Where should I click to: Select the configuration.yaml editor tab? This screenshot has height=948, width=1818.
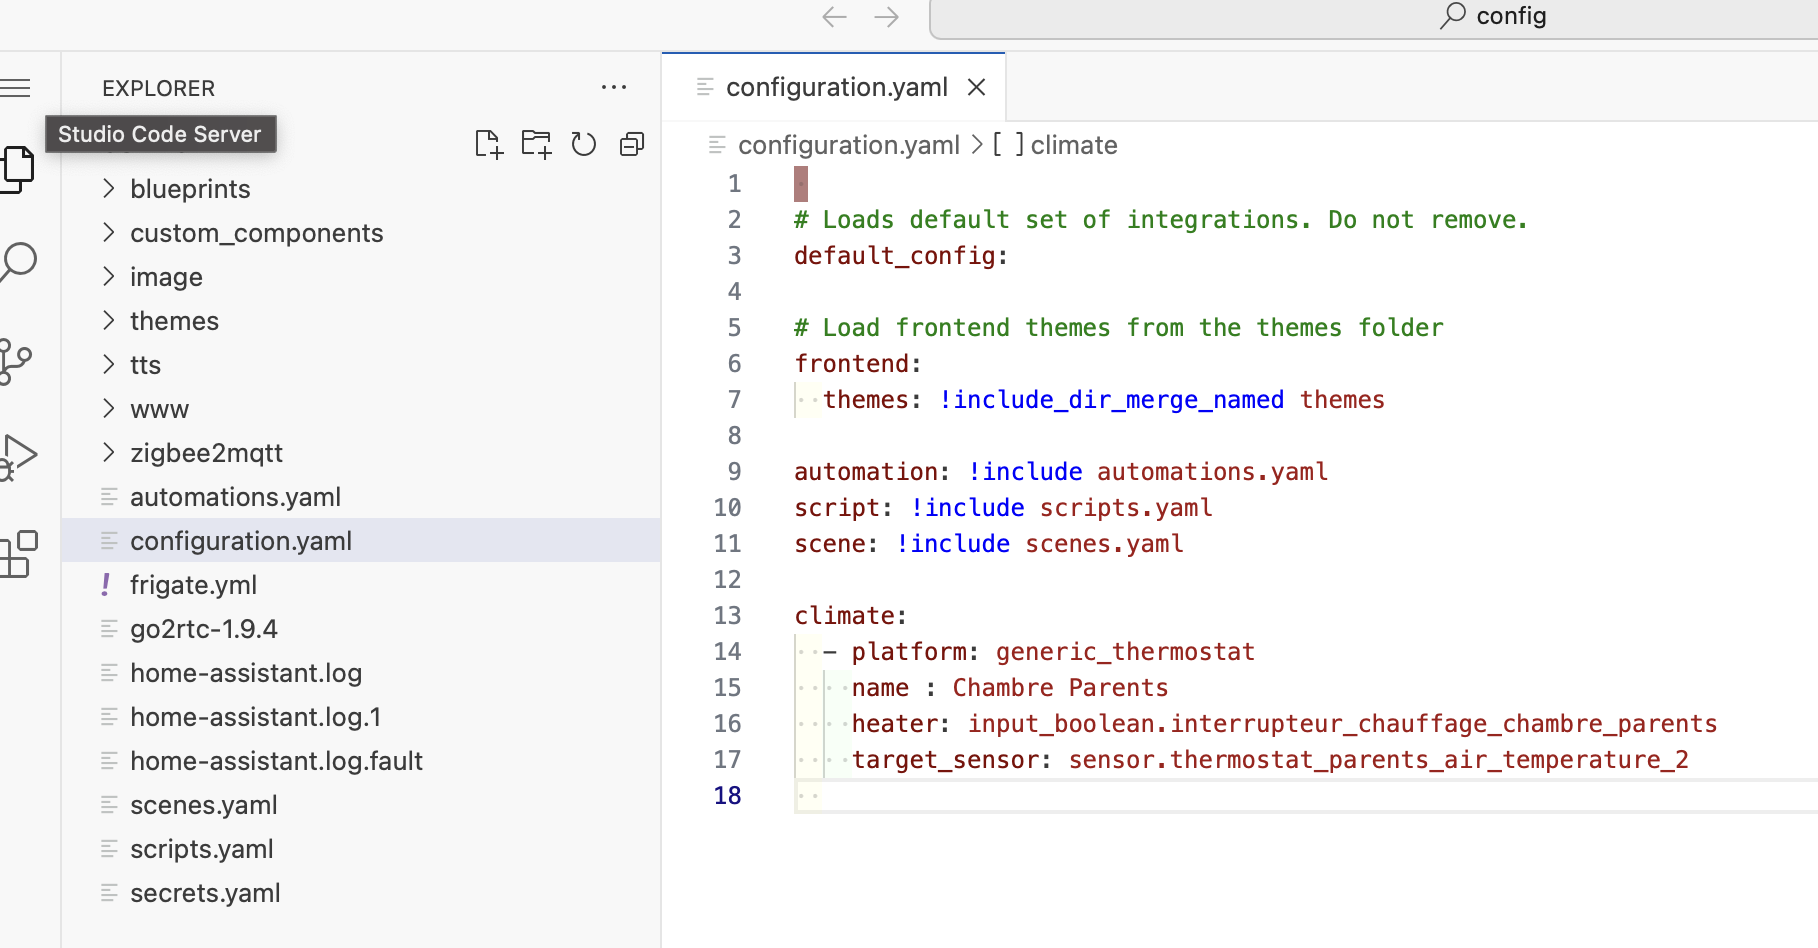point(834,88)
